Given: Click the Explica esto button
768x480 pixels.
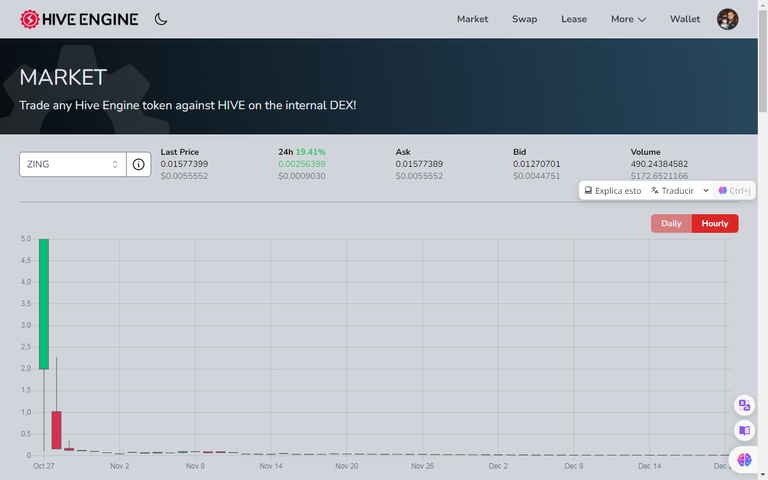Looking at the screenshot, I should pyautogui.click(x=612, y=190).
